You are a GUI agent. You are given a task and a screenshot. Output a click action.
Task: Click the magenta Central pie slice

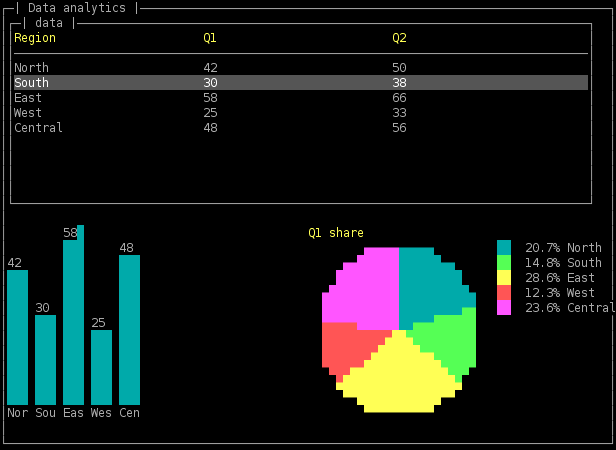(x=363, y=293)
